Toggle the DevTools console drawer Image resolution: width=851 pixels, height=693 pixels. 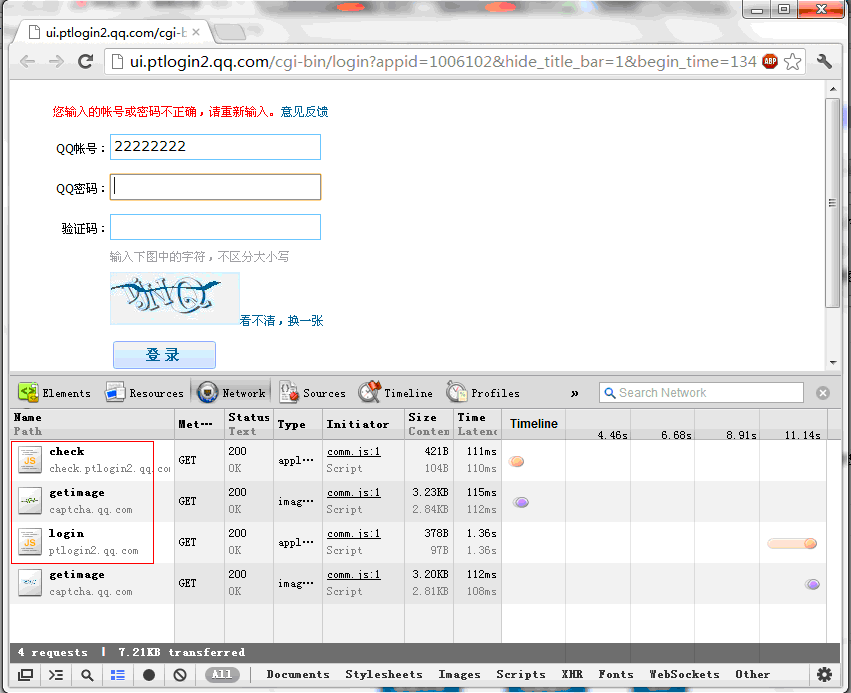coord(56,675)
